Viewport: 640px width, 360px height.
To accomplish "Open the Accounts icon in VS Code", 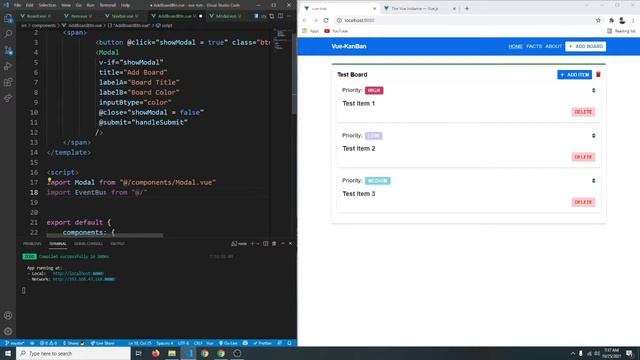I will [x=8, y=316].
